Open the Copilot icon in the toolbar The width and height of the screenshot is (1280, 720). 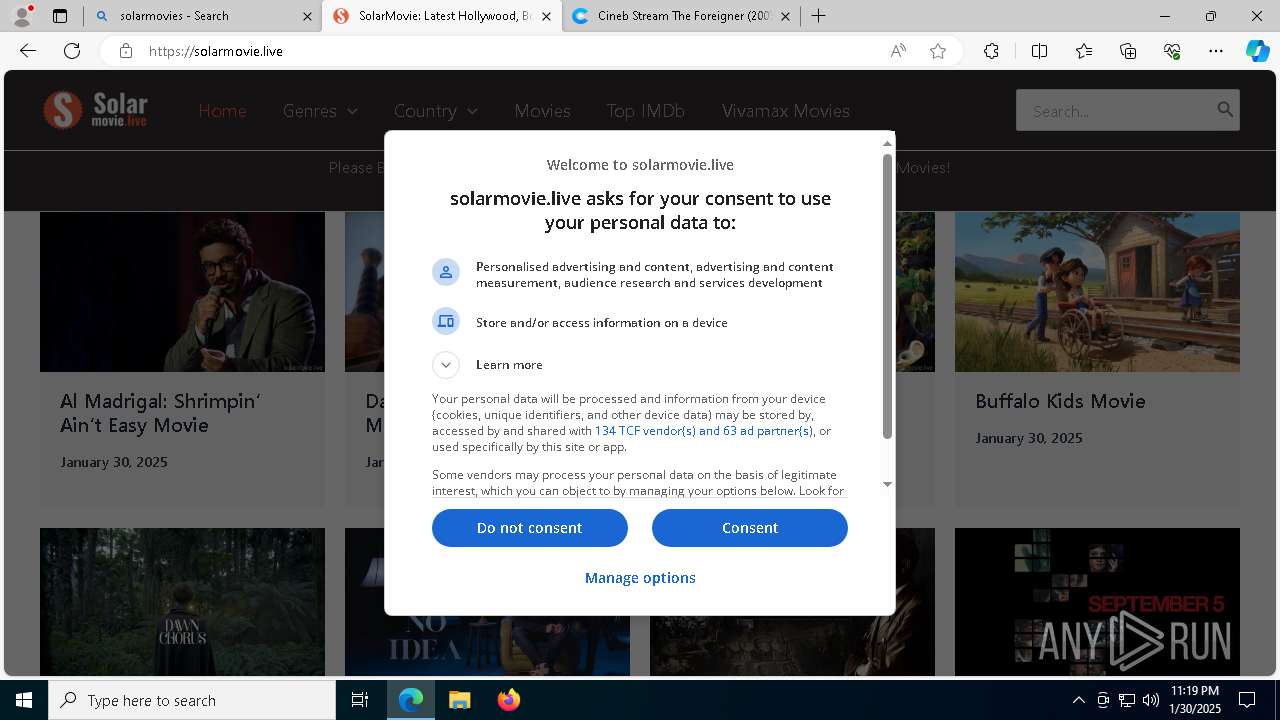1257,51
